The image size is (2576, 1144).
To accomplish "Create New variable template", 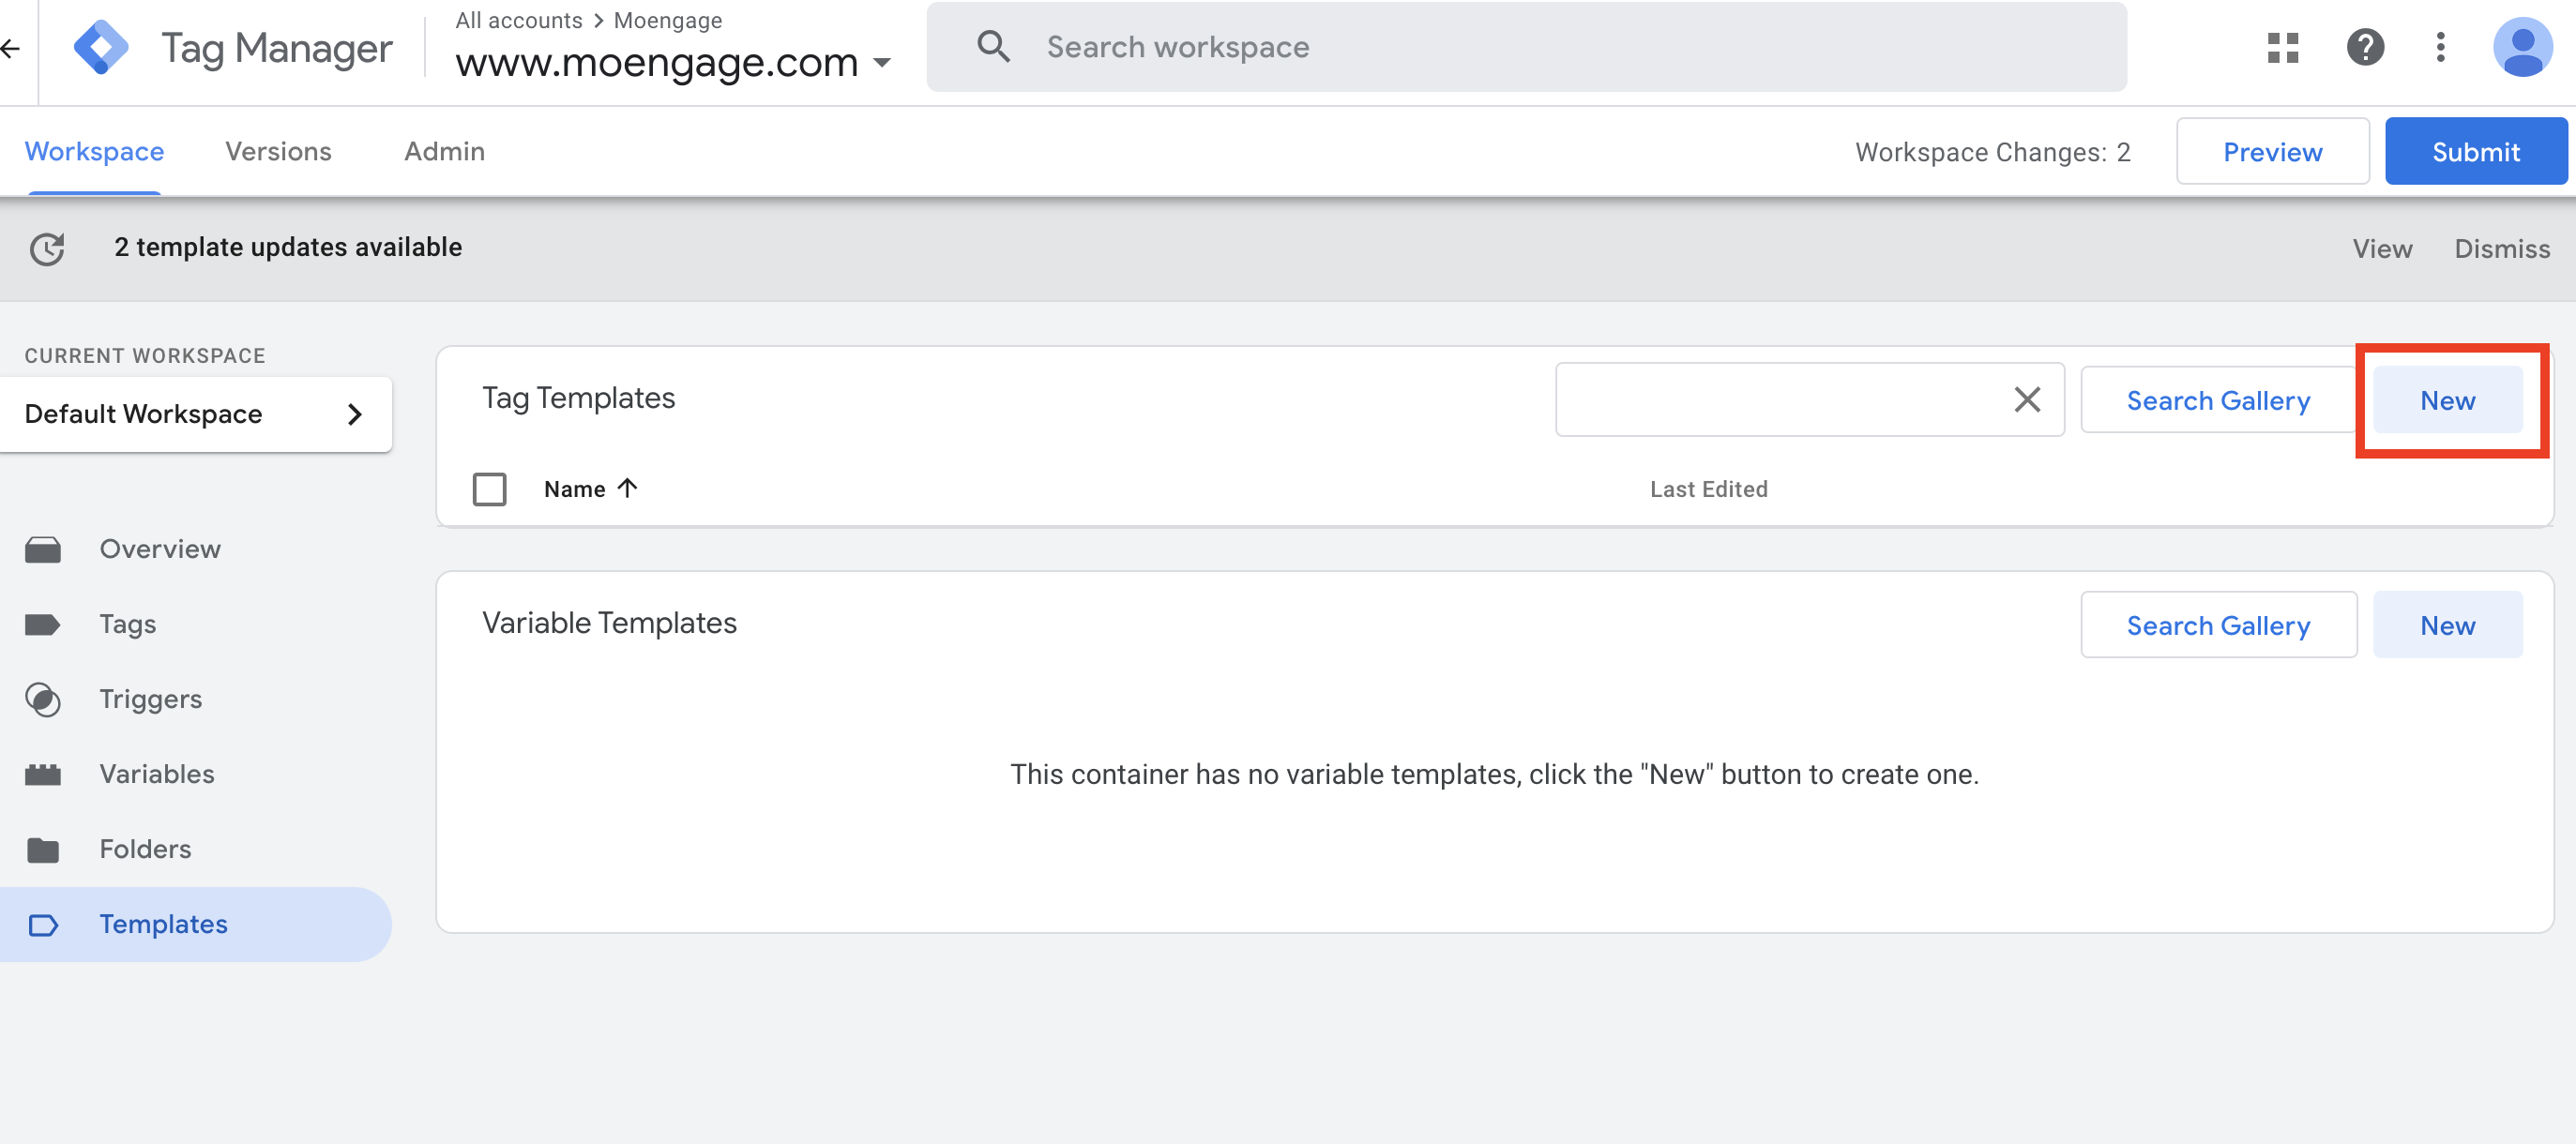I will tap(2447, 625).
